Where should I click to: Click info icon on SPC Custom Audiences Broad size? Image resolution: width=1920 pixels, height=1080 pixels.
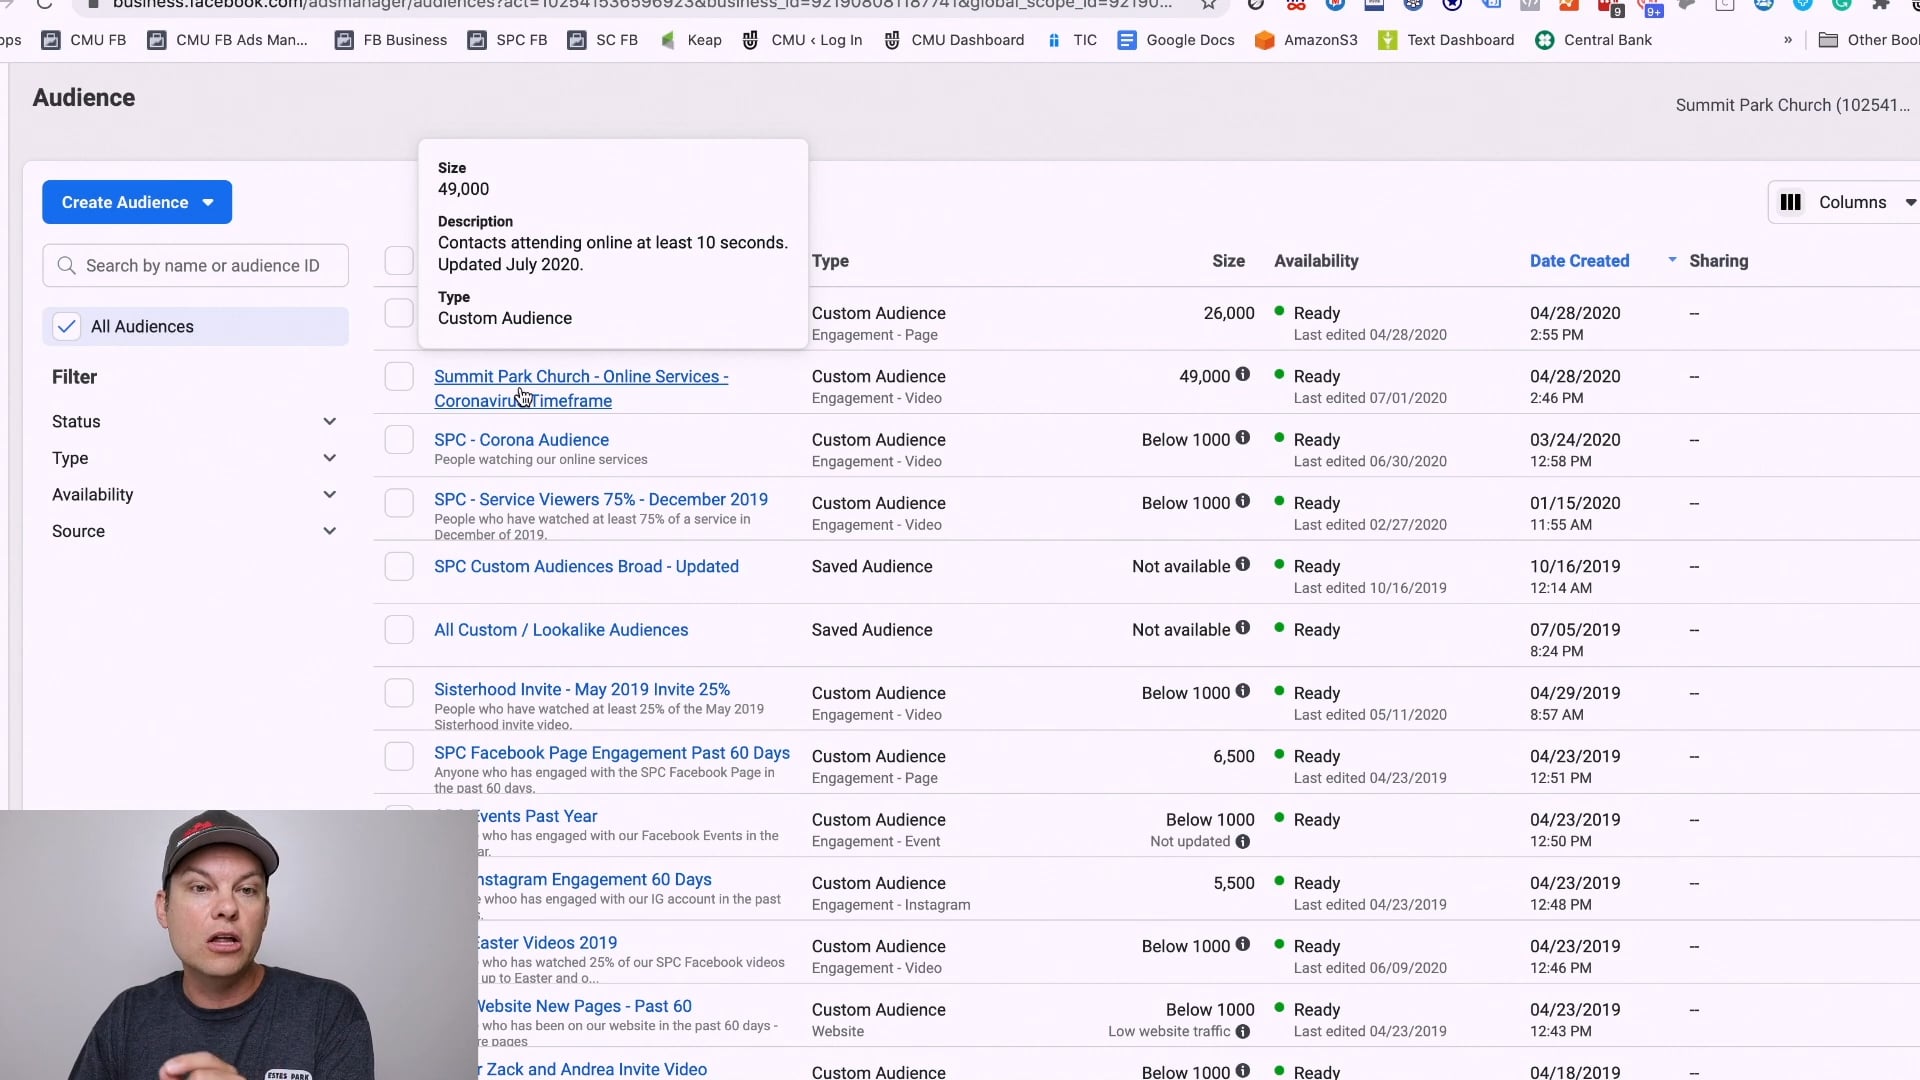(x=1242, y=564)
